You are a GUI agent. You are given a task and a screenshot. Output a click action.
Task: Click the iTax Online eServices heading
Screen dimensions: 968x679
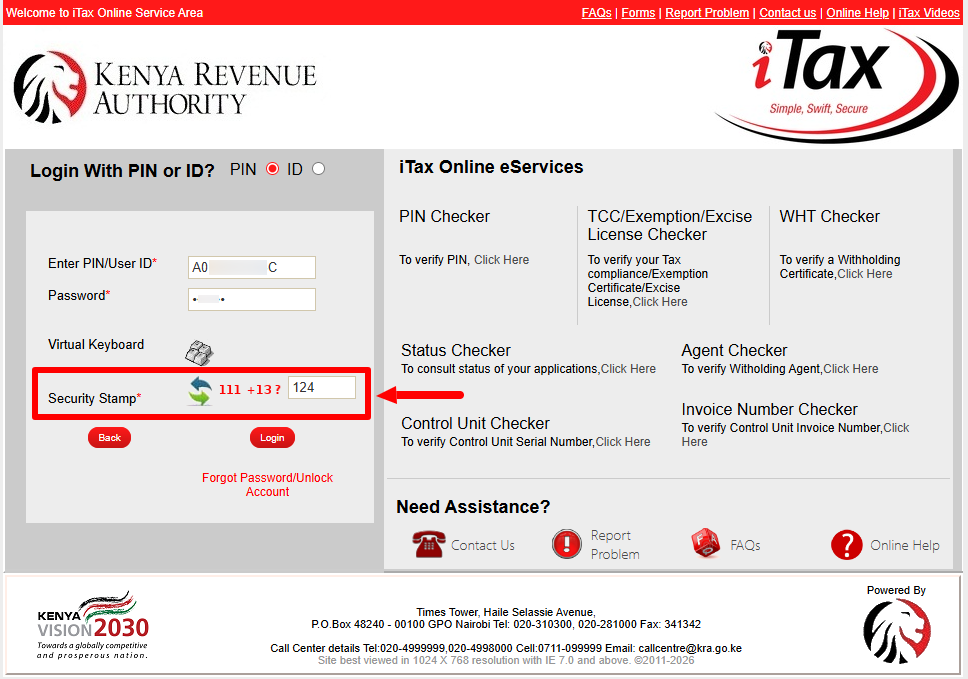pyautogui.click(x=491, y=167)
